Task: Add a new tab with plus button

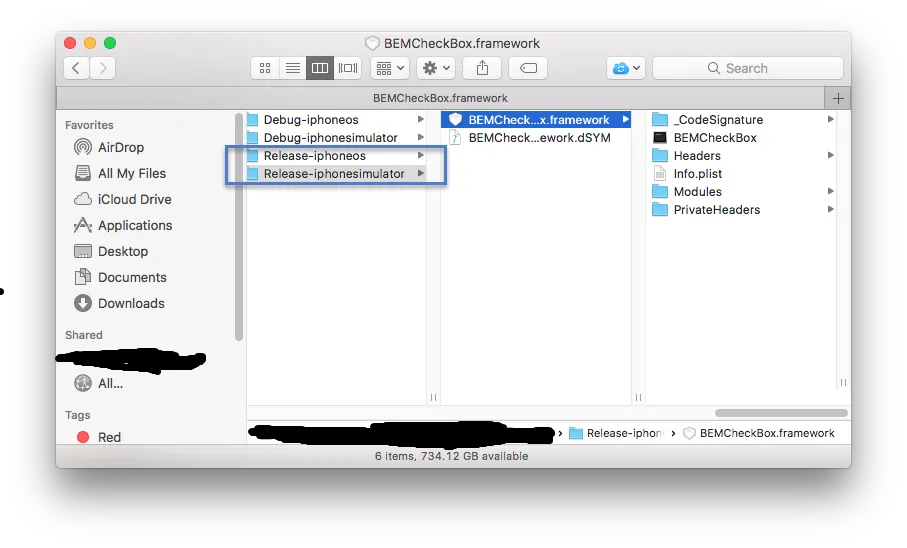Action: click(838, 98)
